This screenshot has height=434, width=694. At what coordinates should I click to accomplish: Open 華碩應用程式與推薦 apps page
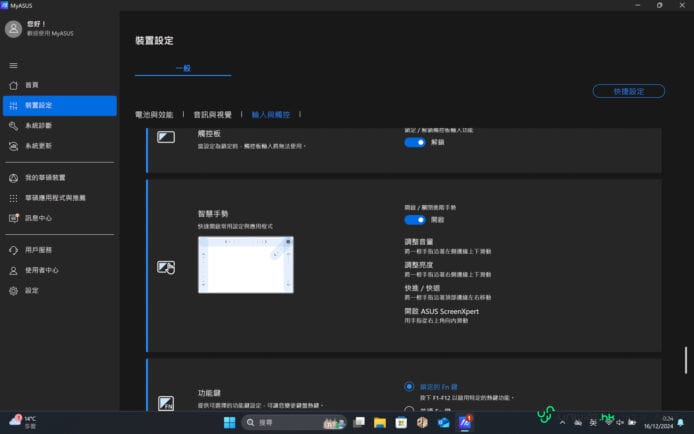coord(55,198)
